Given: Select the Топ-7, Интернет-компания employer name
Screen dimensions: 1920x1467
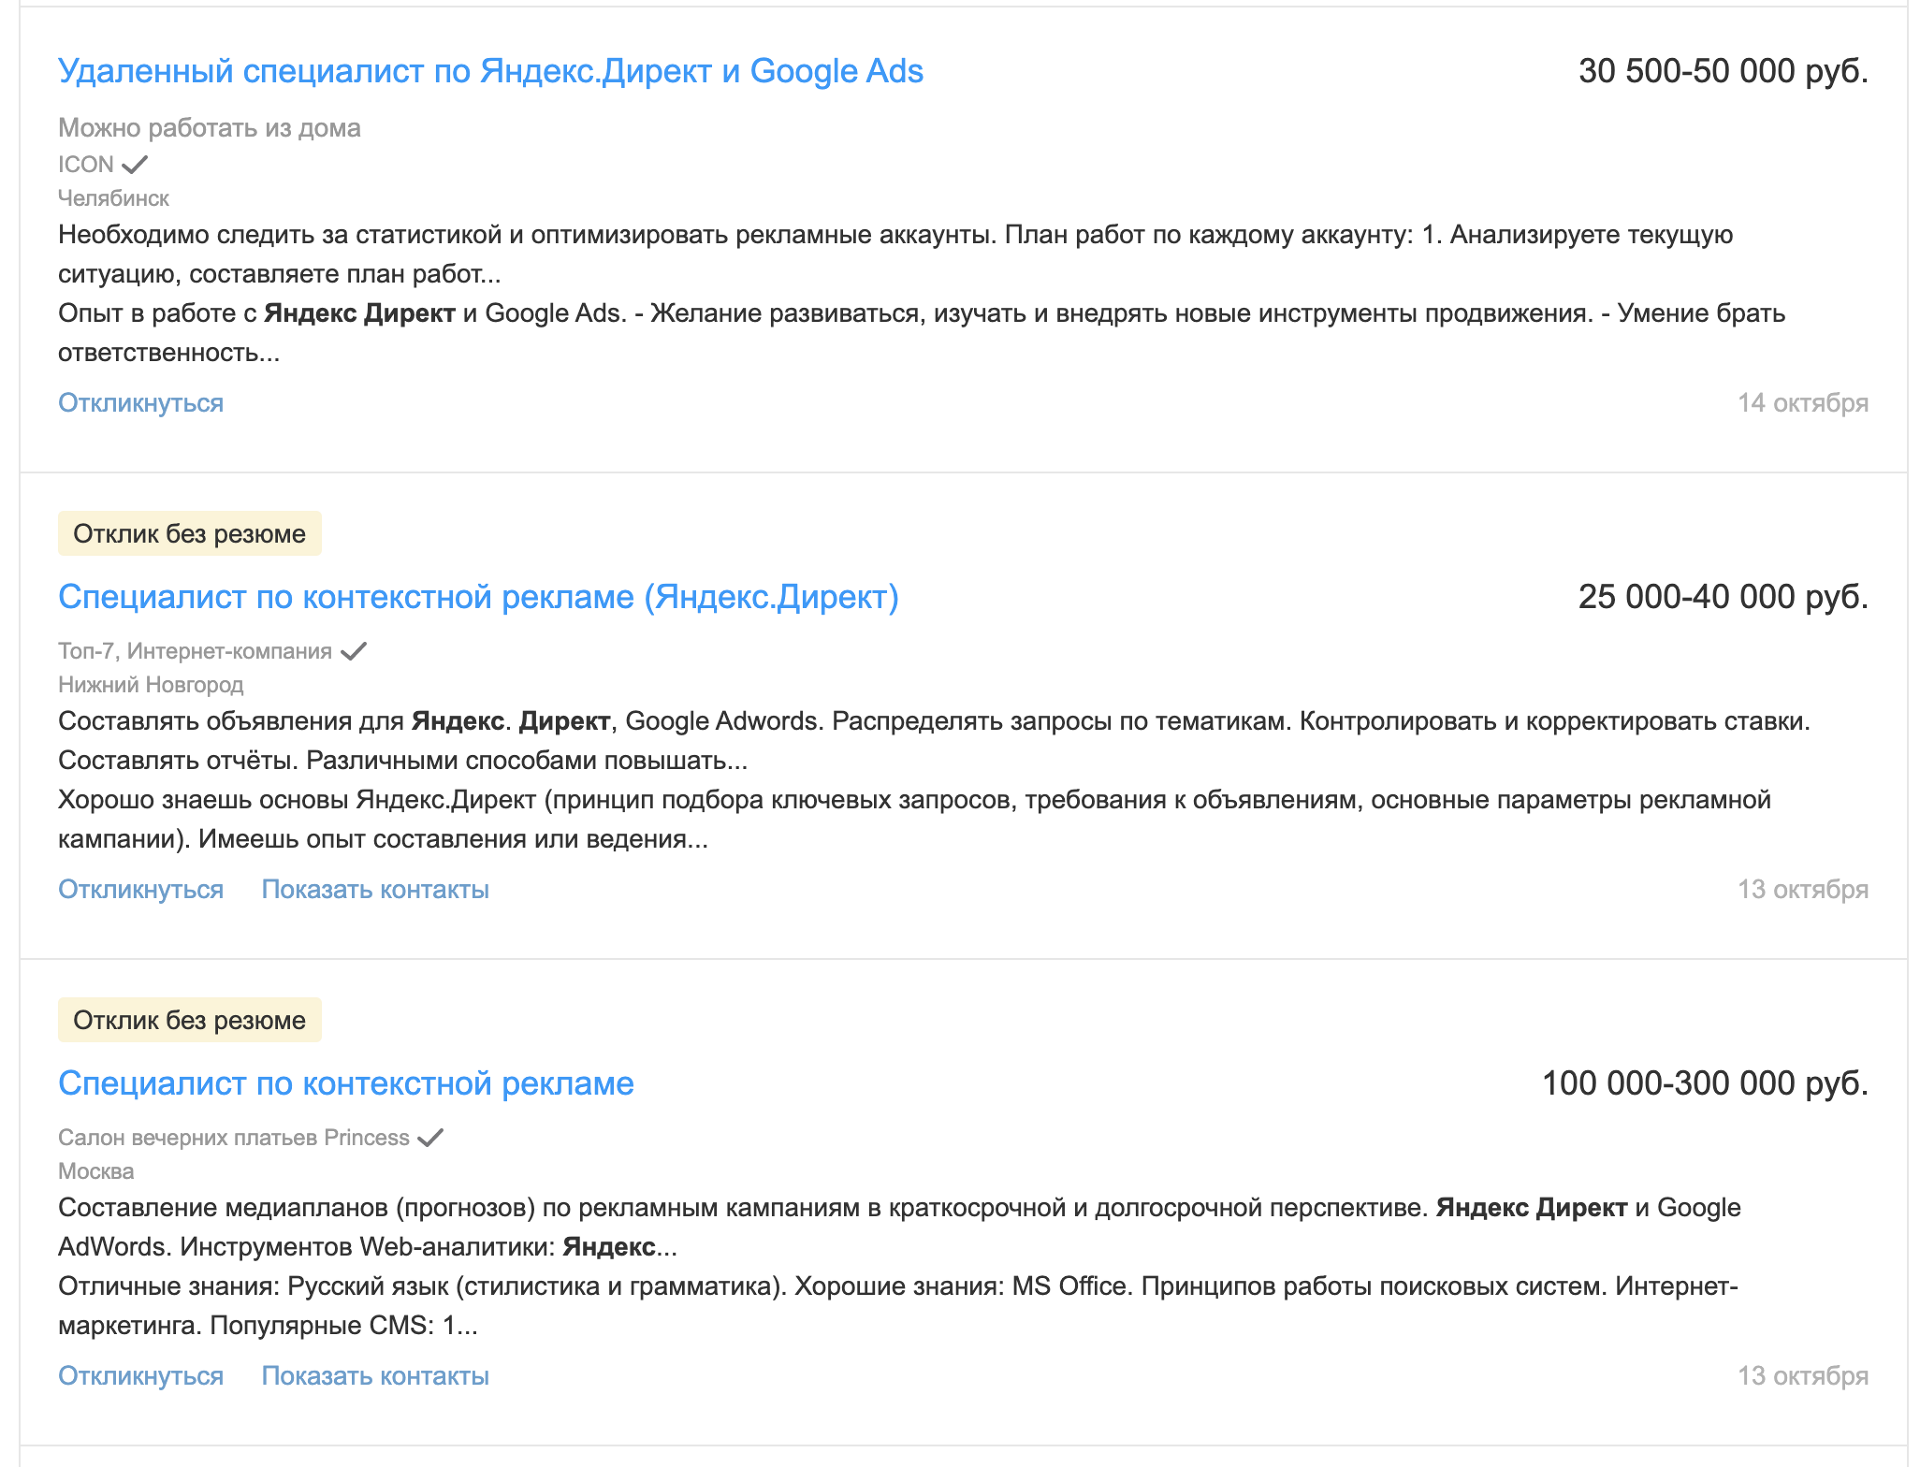Looking at the screenshot, I should [x=195, y=651].
